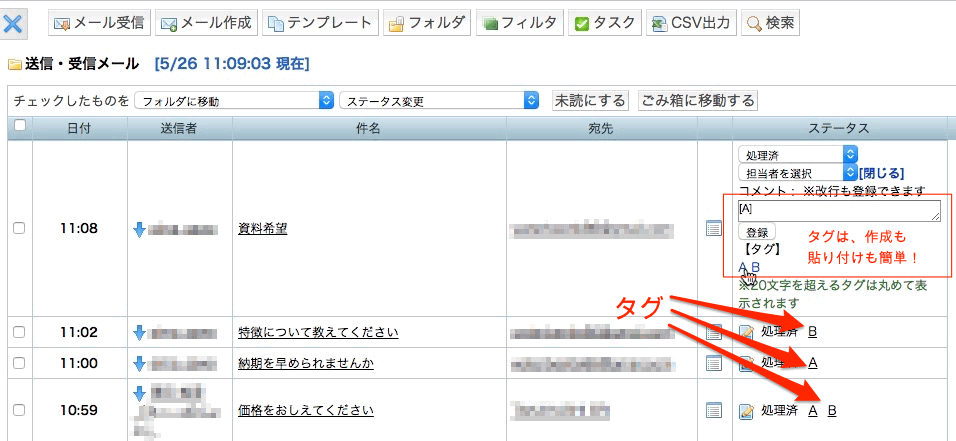
Task: Expand the フォルダに移動 dropdown
Action: [234, 101]
